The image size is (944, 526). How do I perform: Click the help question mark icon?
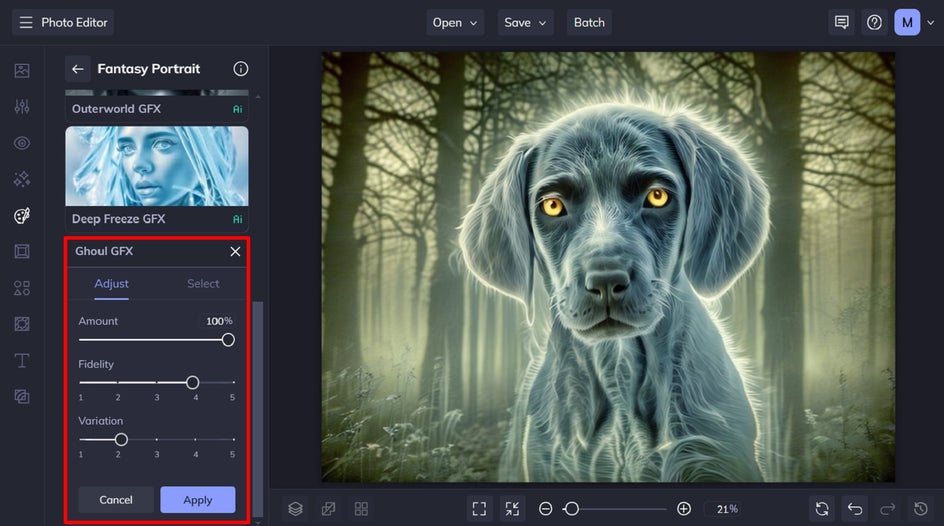[x=874, y=22]
